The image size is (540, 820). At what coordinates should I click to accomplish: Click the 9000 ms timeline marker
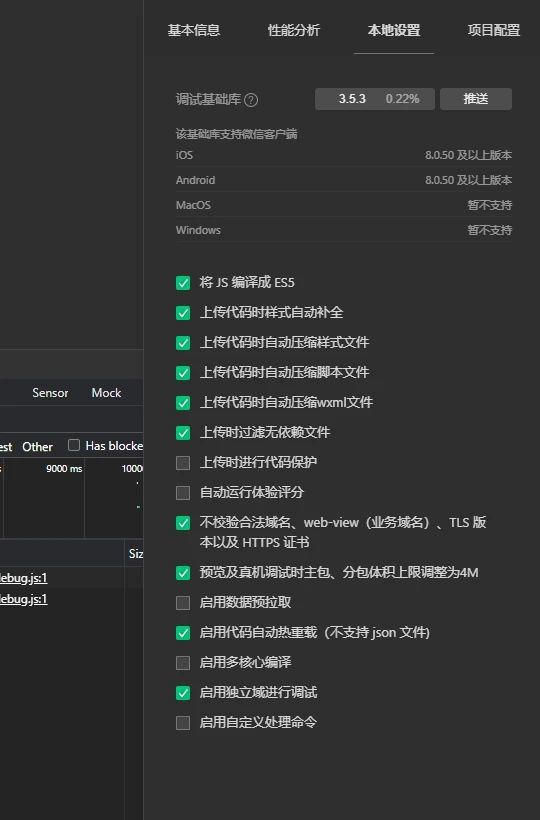[x=64, y=469]
